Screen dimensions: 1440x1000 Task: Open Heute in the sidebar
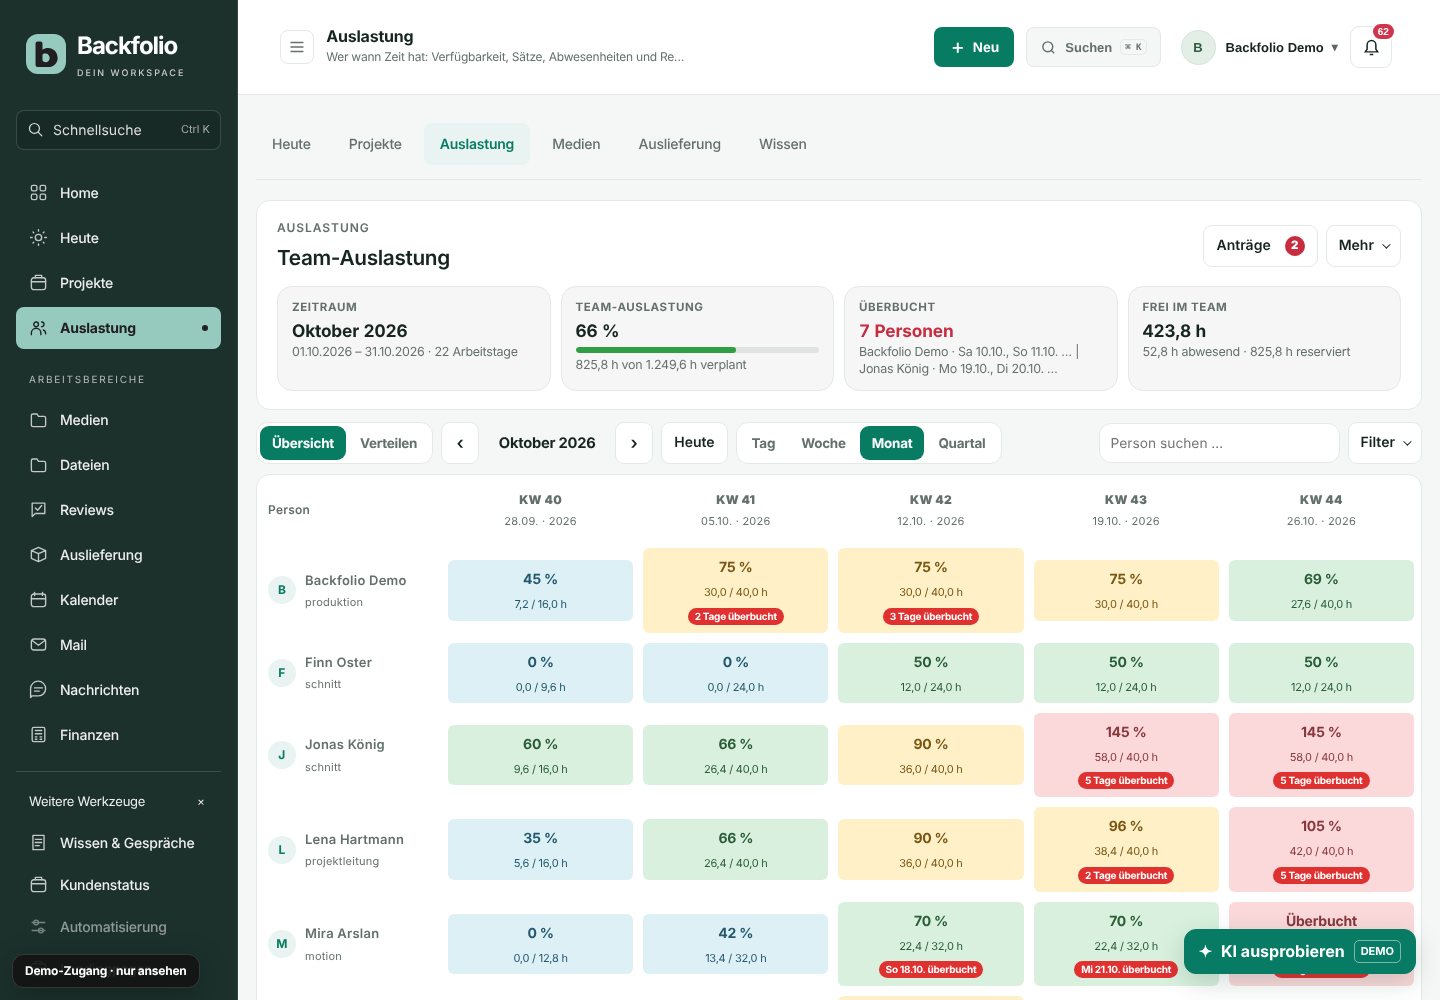[x=118, y=238]
